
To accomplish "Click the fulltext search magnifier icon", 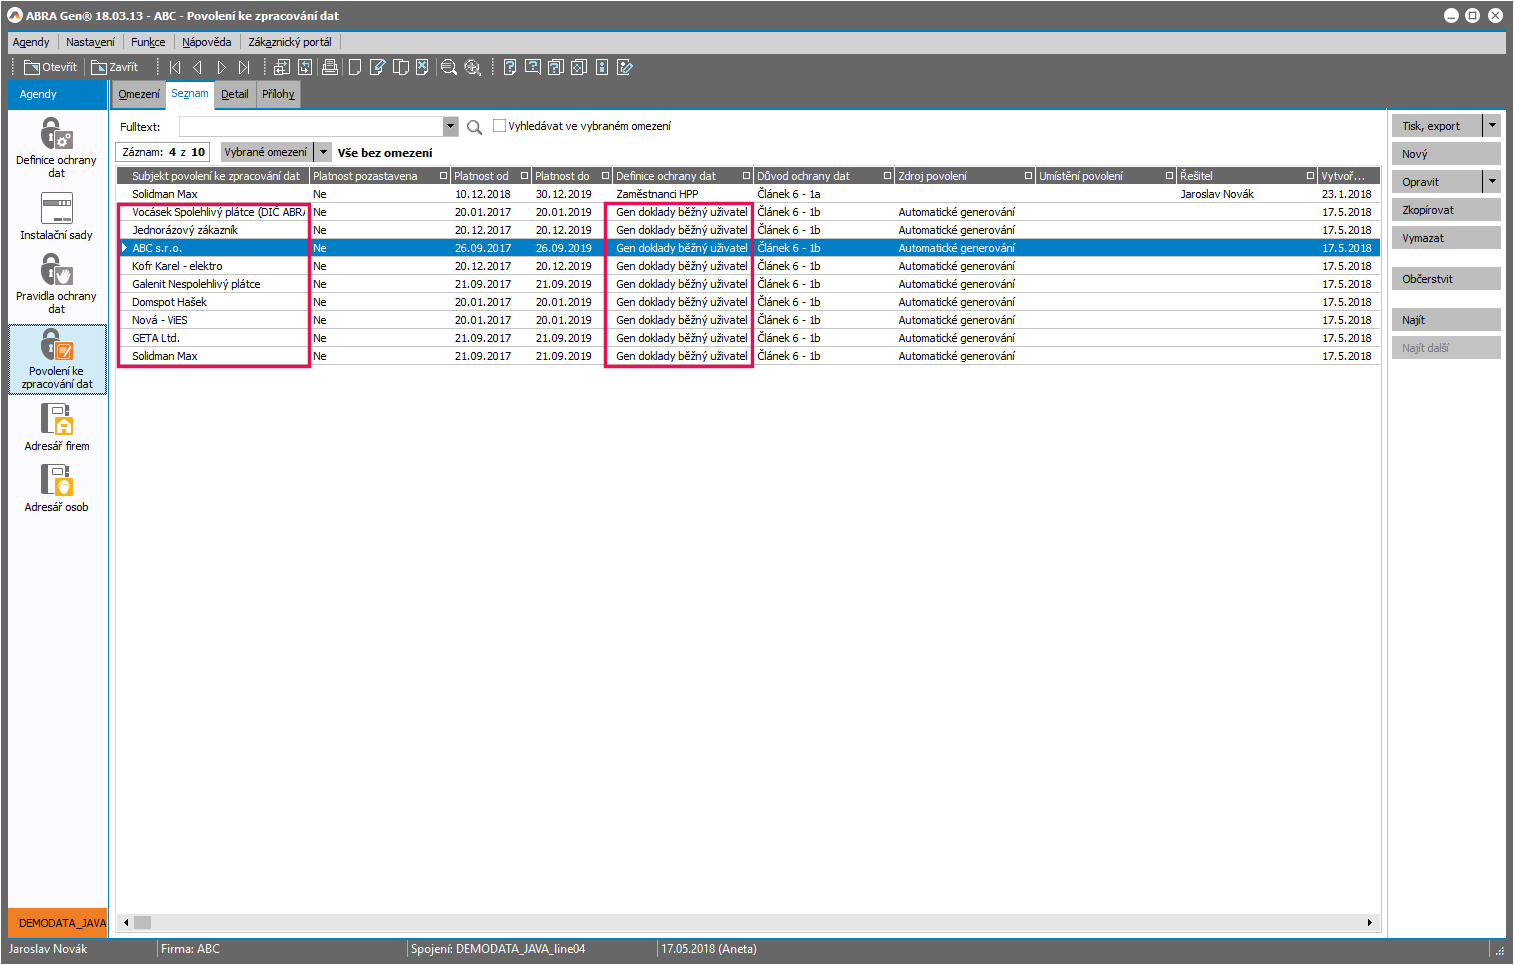I will point(474,127).
